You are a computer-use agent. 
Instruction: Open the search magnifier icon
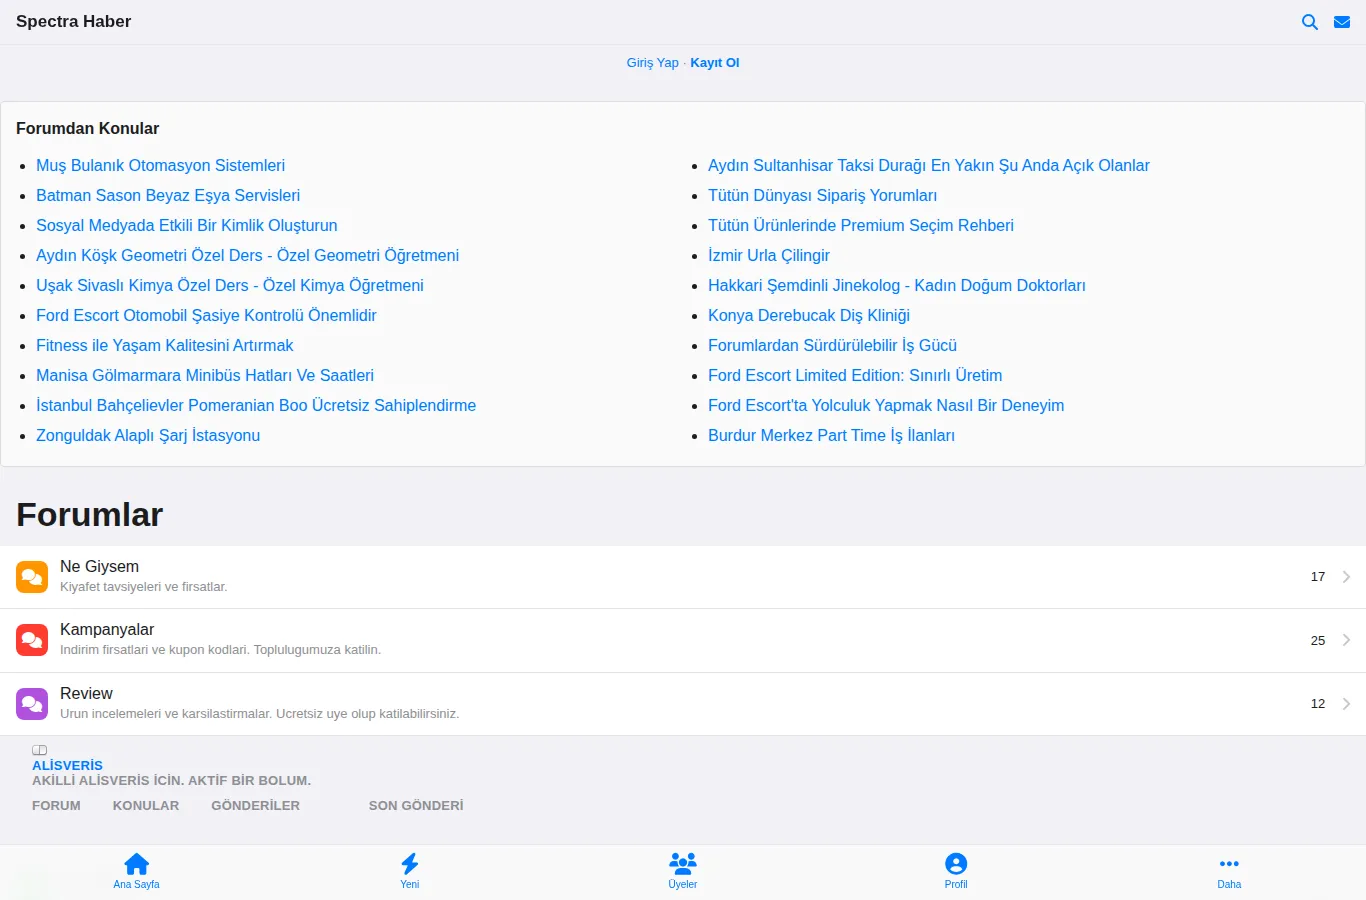[1309, 22]
